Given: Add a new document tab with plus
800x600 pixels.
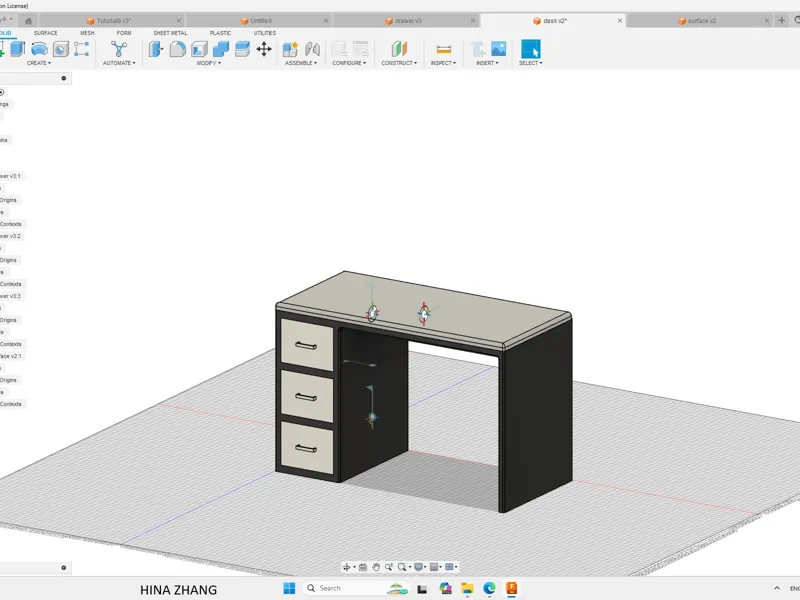Looking at the screenshot, I should click(781, 20).
